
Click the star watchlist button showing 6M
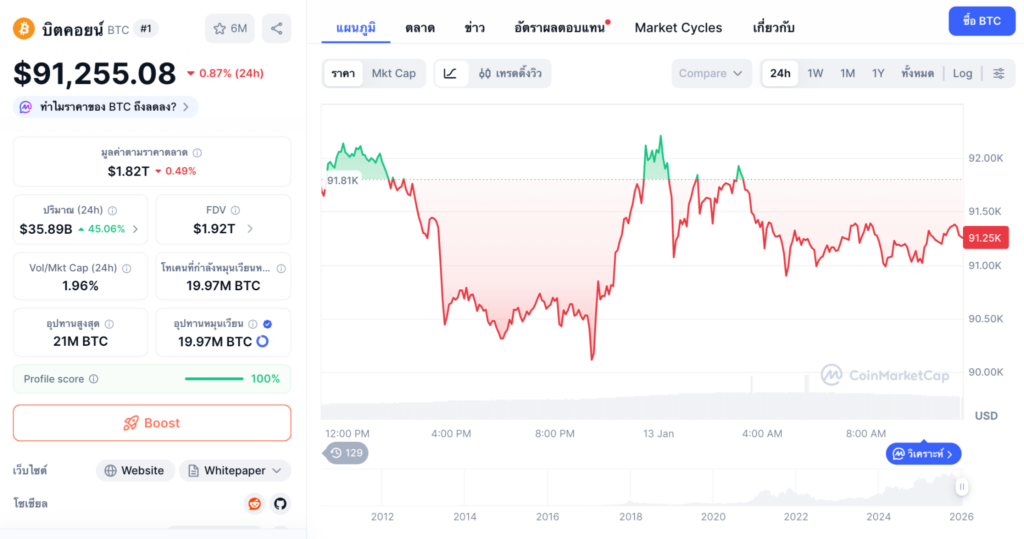[x=230, y=28]
